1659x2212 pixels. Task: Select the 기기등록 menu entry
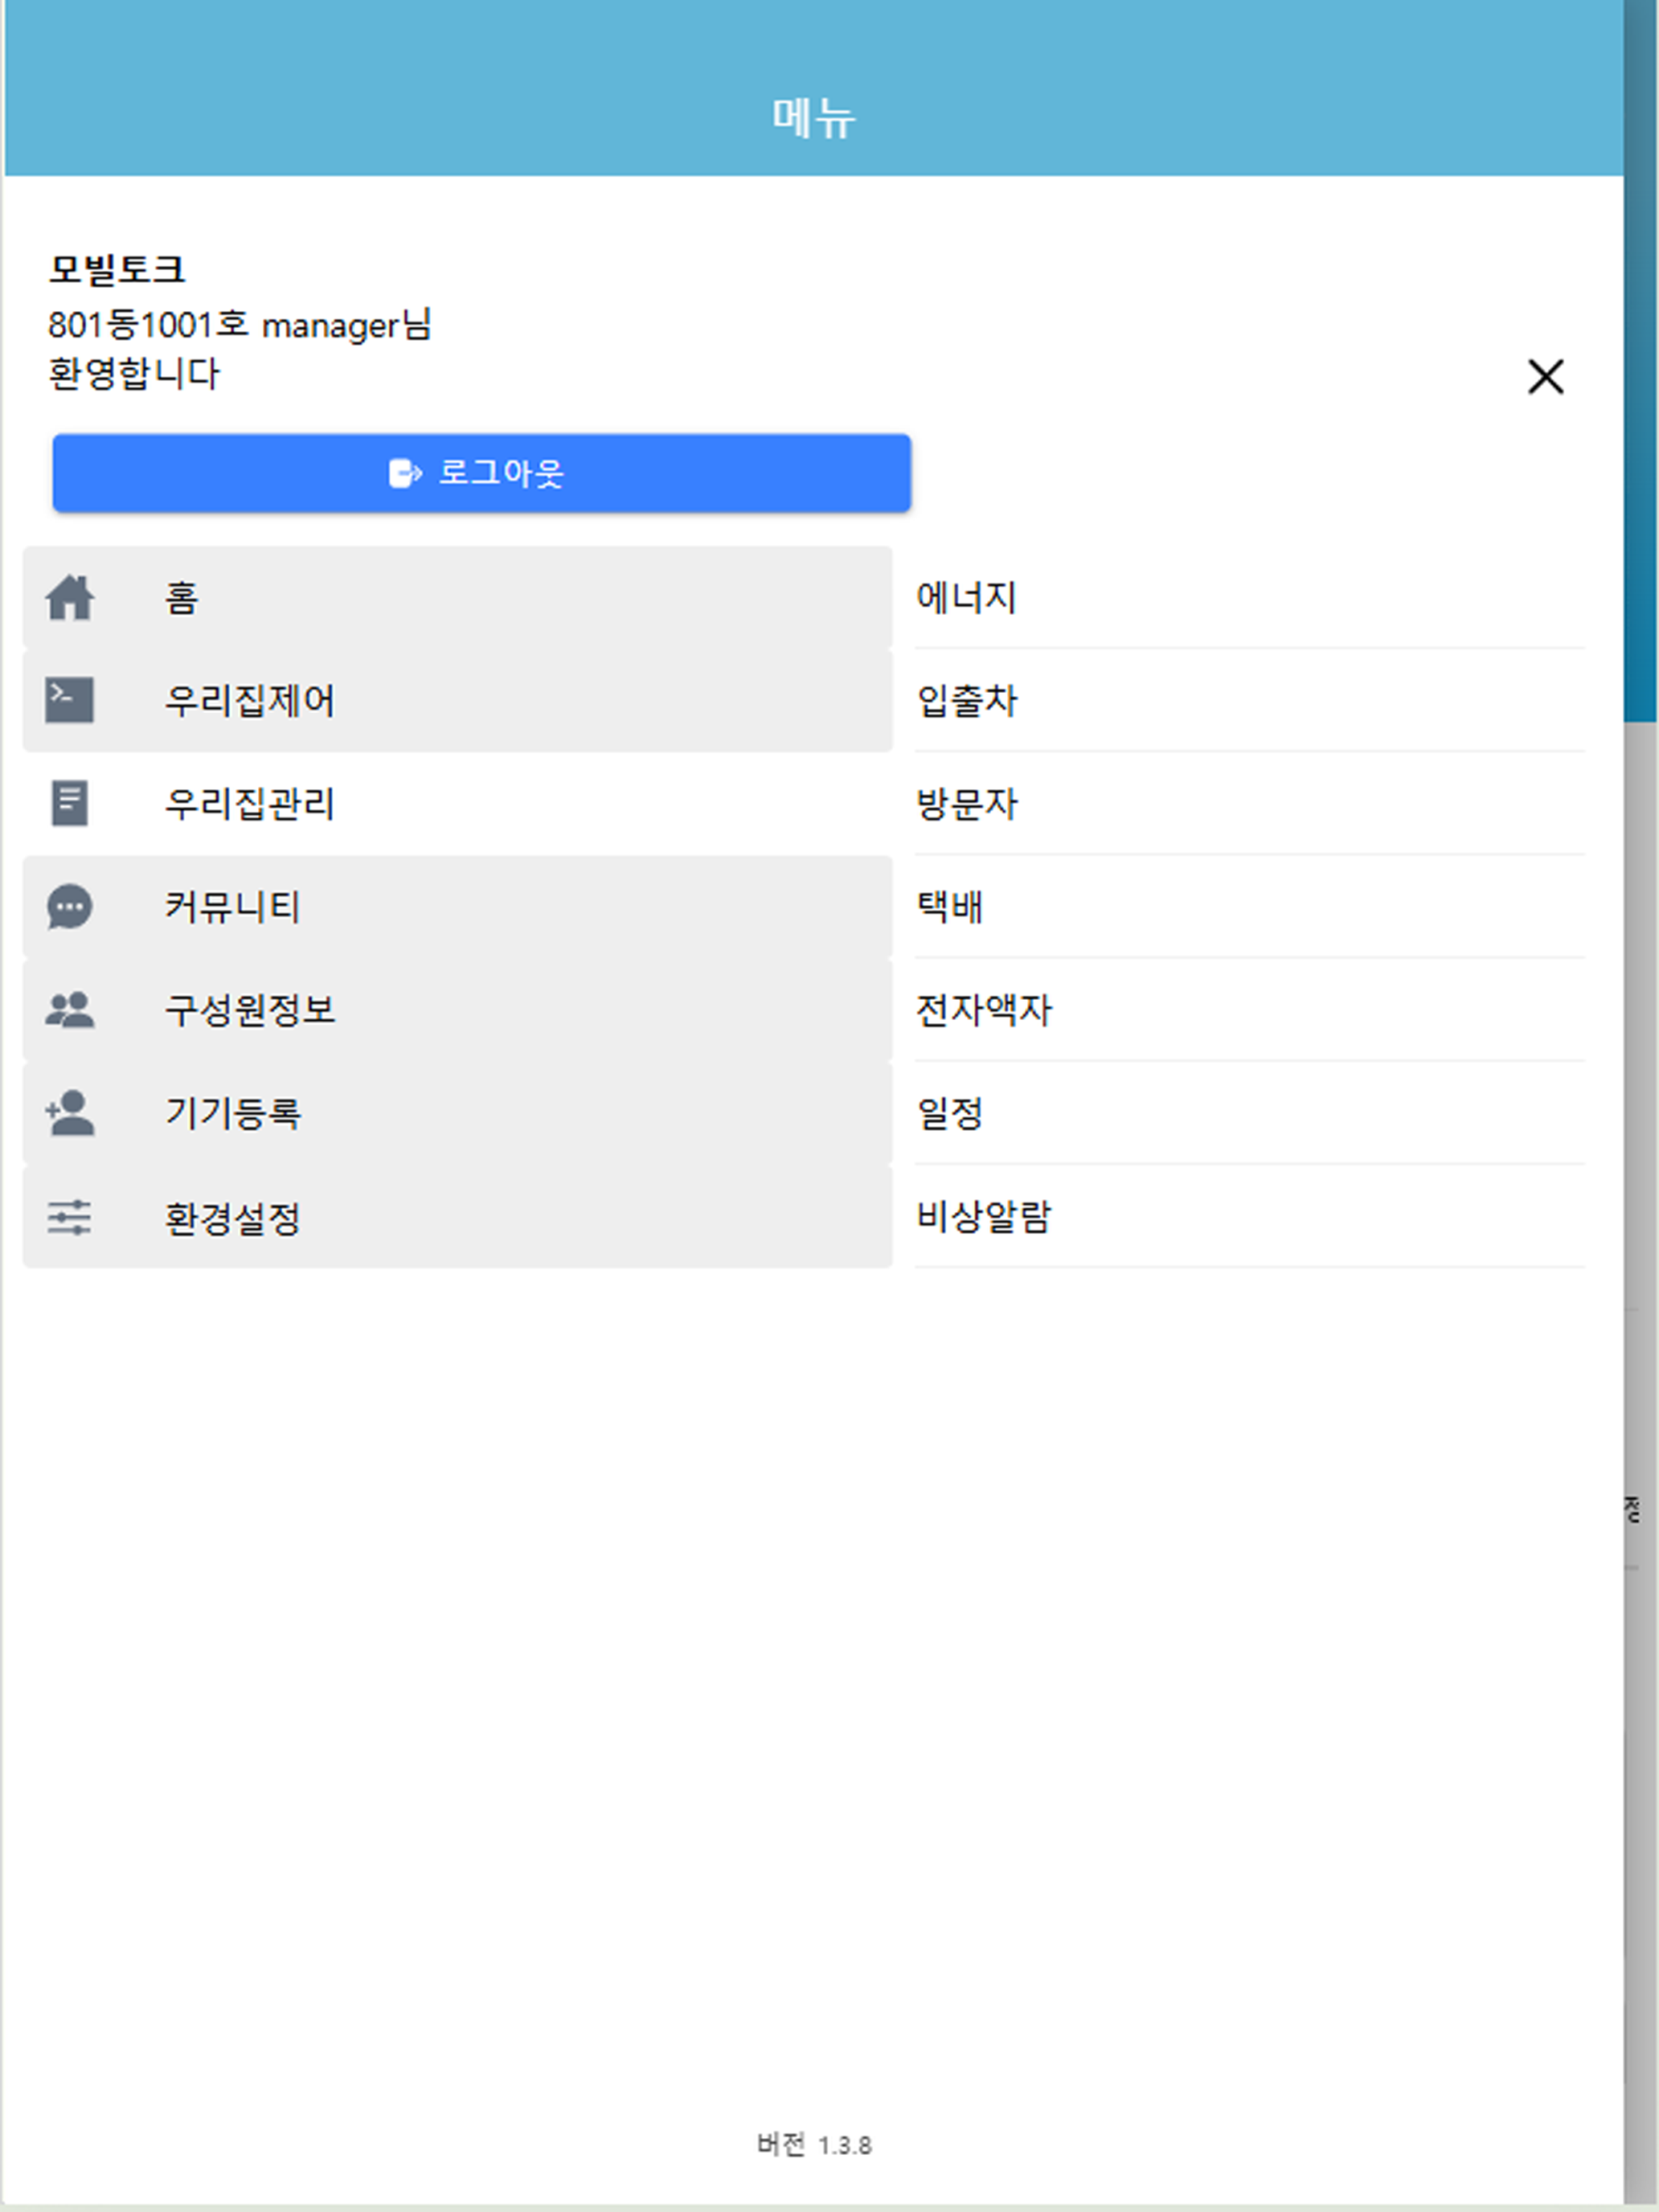coord(457,1113)
